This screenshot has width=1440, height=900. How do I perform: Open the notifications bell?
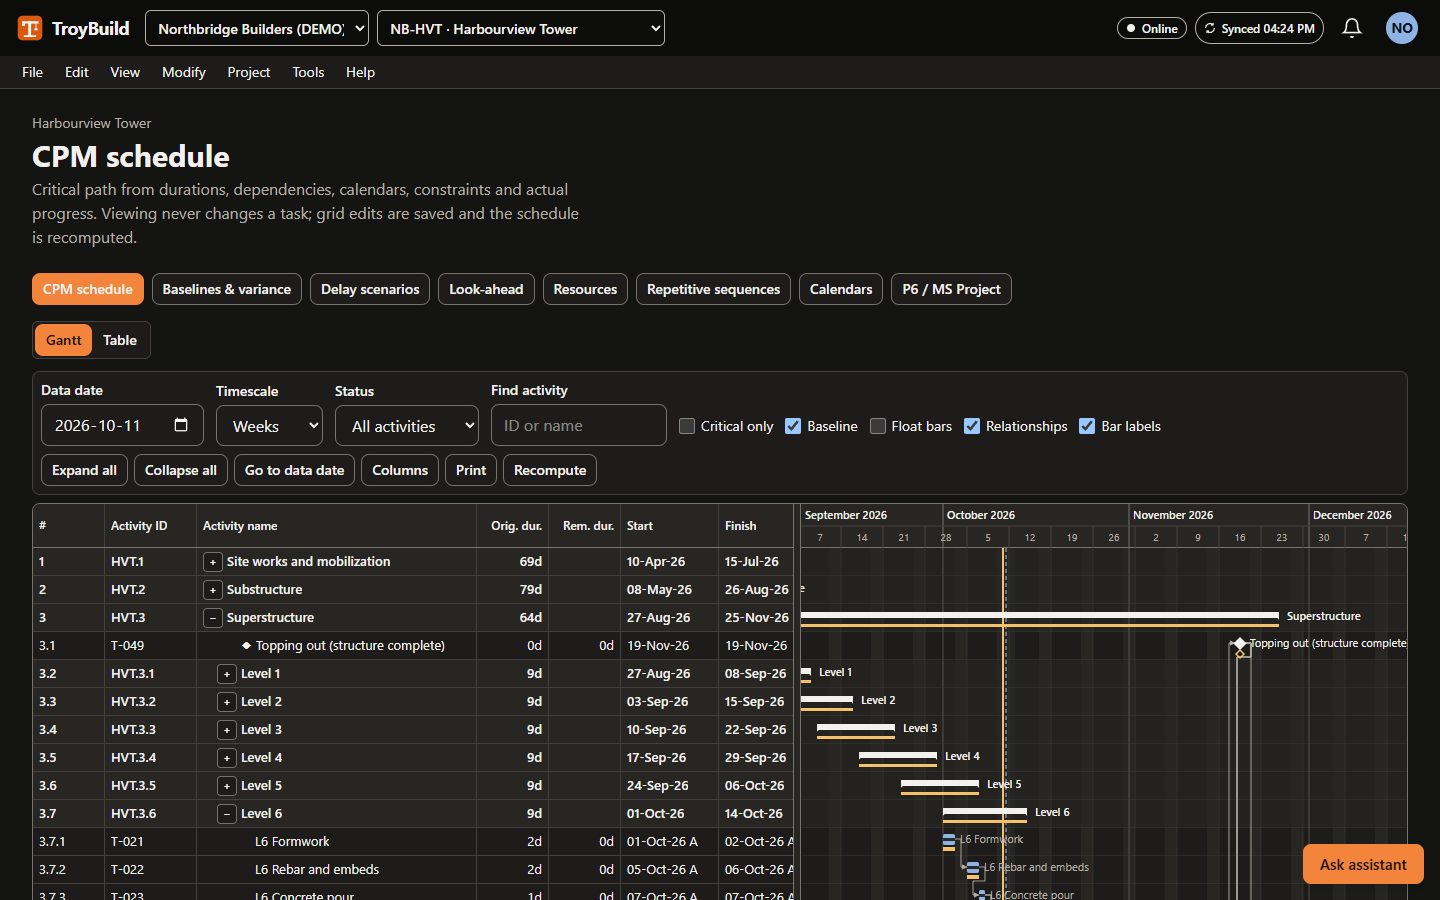pyautogui.click(x=1352, y=28)
